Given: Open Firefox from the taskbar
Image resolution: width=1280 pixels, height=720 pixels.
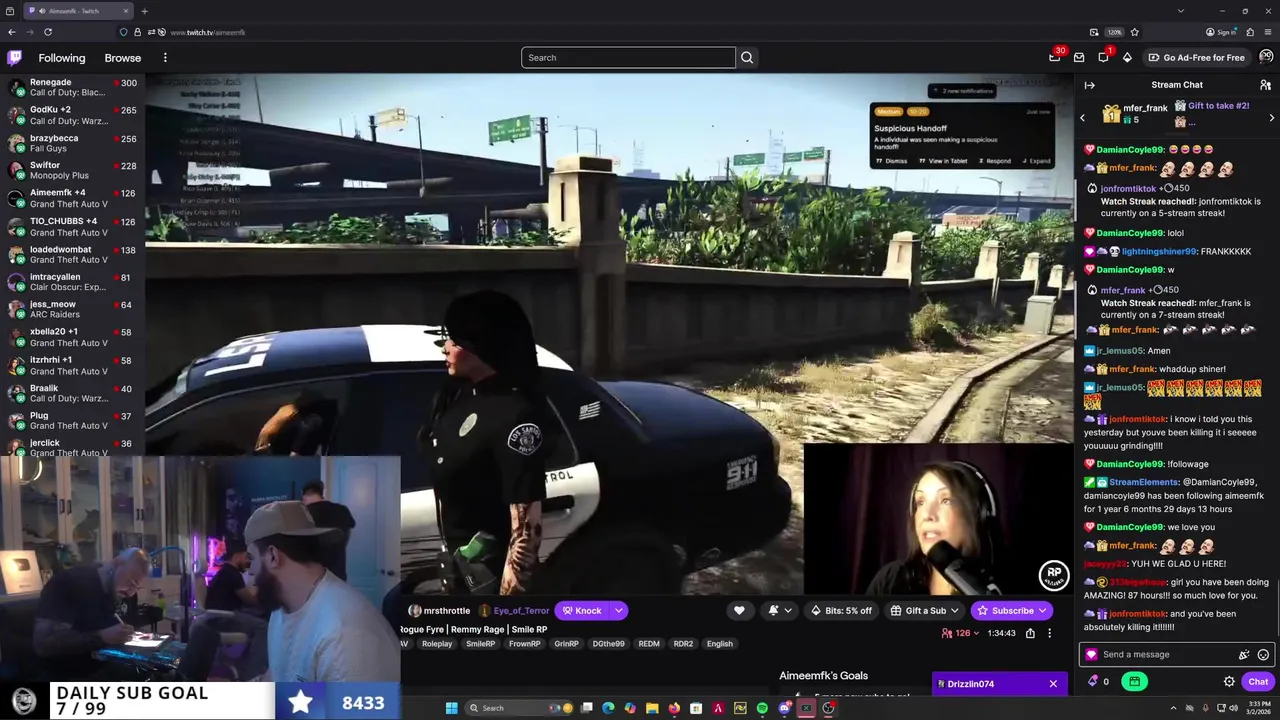Looking at the screenshot, I should pos(674,708).
